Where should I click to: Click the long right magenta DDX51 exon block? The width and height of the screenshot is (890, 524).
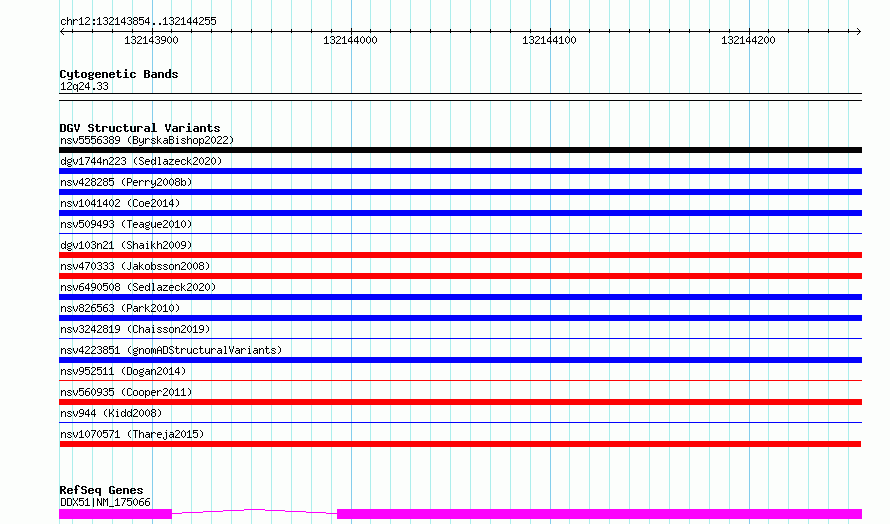point(599,514)
